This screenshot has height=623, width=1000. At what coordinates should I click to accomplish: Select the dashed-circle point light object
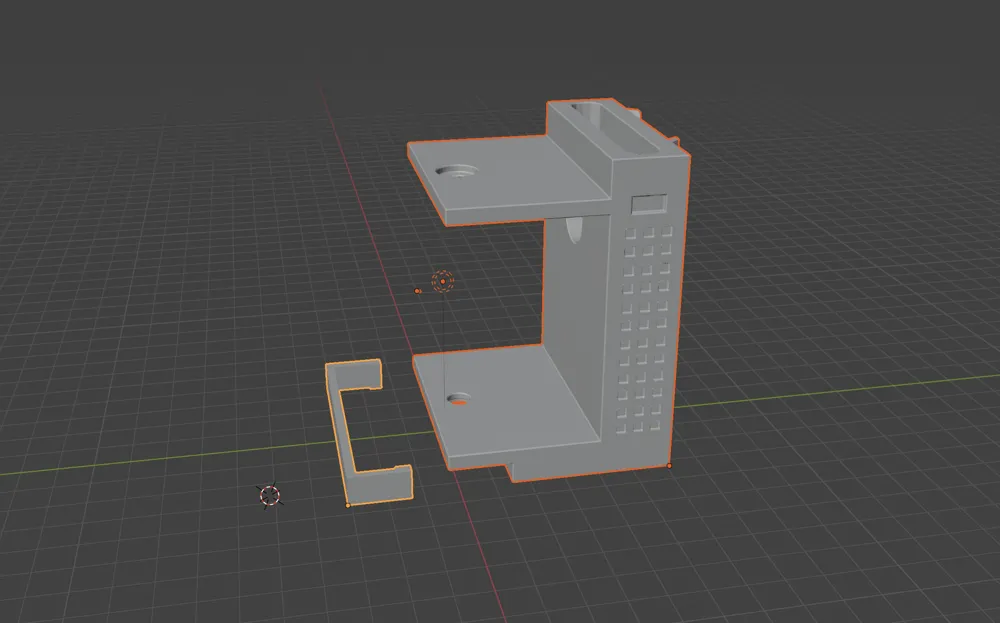pos(443,281)
